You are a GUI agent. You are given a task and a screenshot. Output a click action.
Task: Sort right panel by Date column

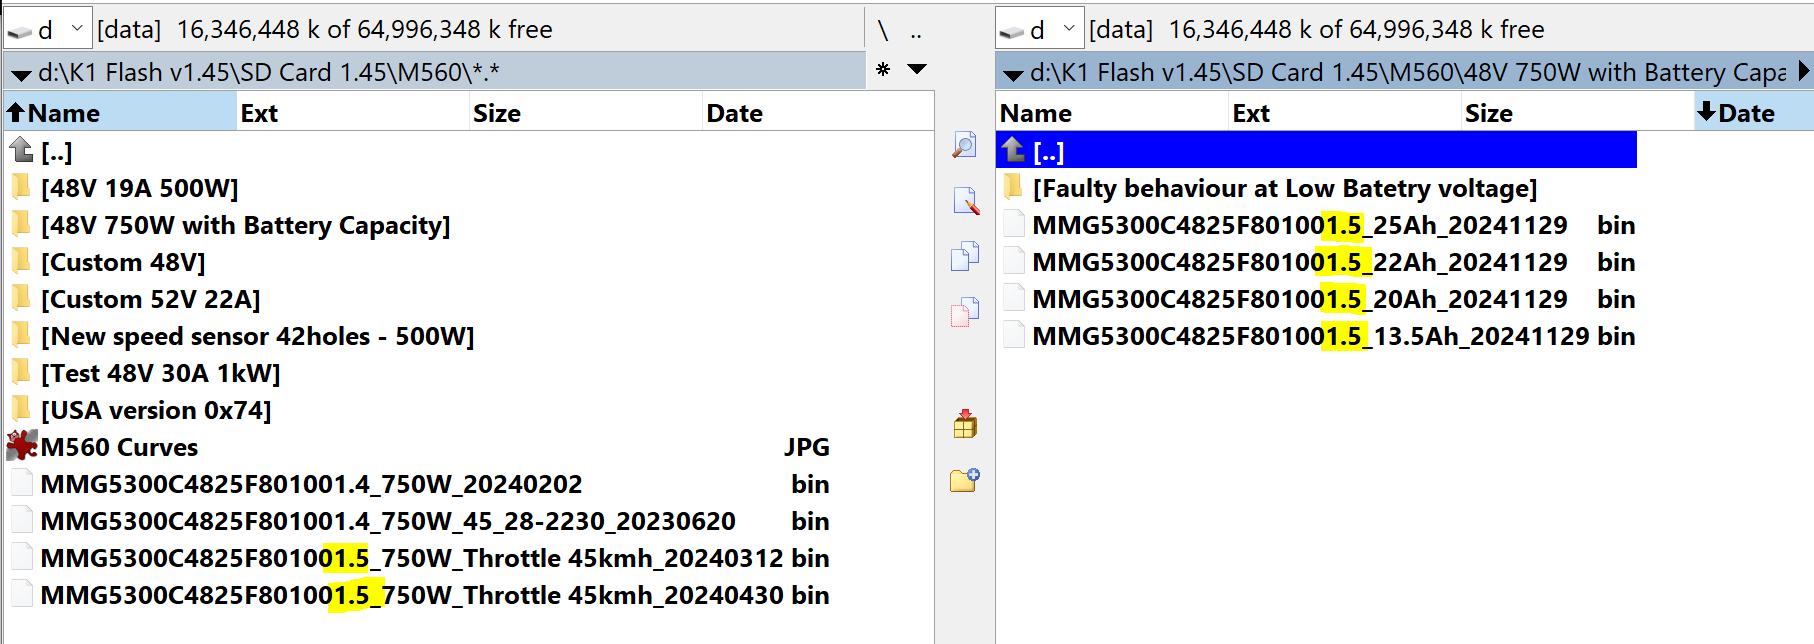coord(1755,112)
